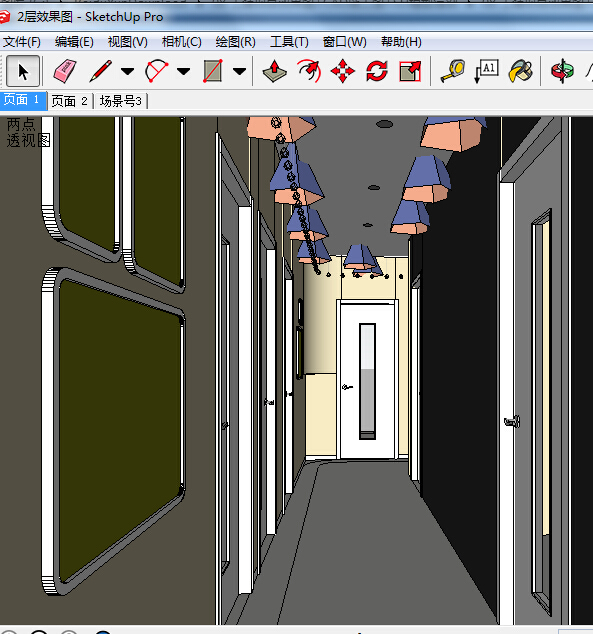The image size is (593, 634).
Task: Pick the pink Eraser tool
Action: (x=65, y=71)
